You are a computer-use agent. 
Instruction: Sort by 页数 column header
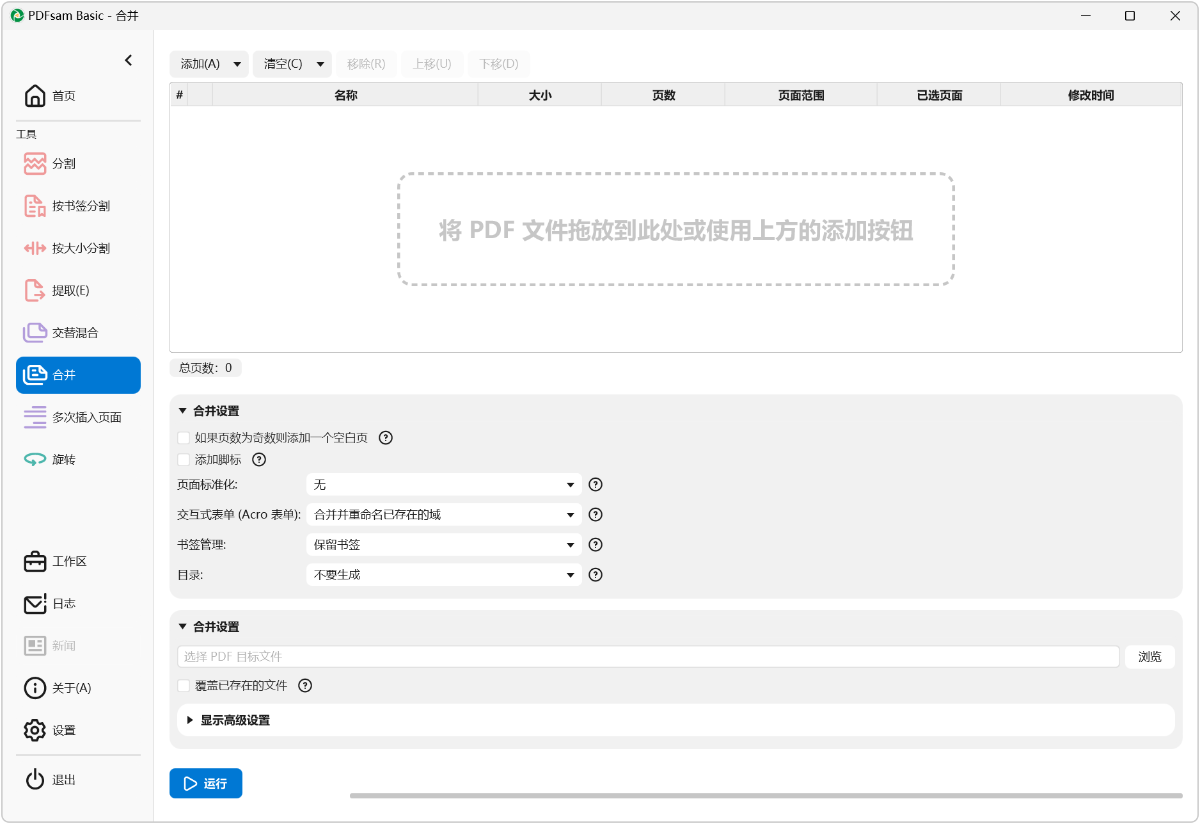click(663, 95)
